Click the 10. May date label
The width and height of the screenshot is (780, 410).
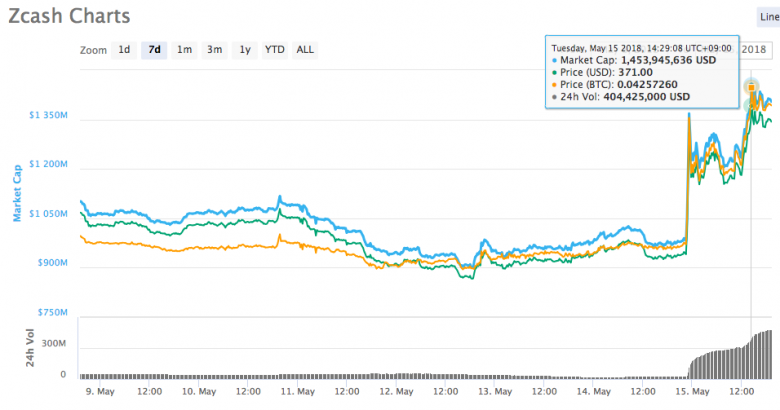(x=198, y=392)
